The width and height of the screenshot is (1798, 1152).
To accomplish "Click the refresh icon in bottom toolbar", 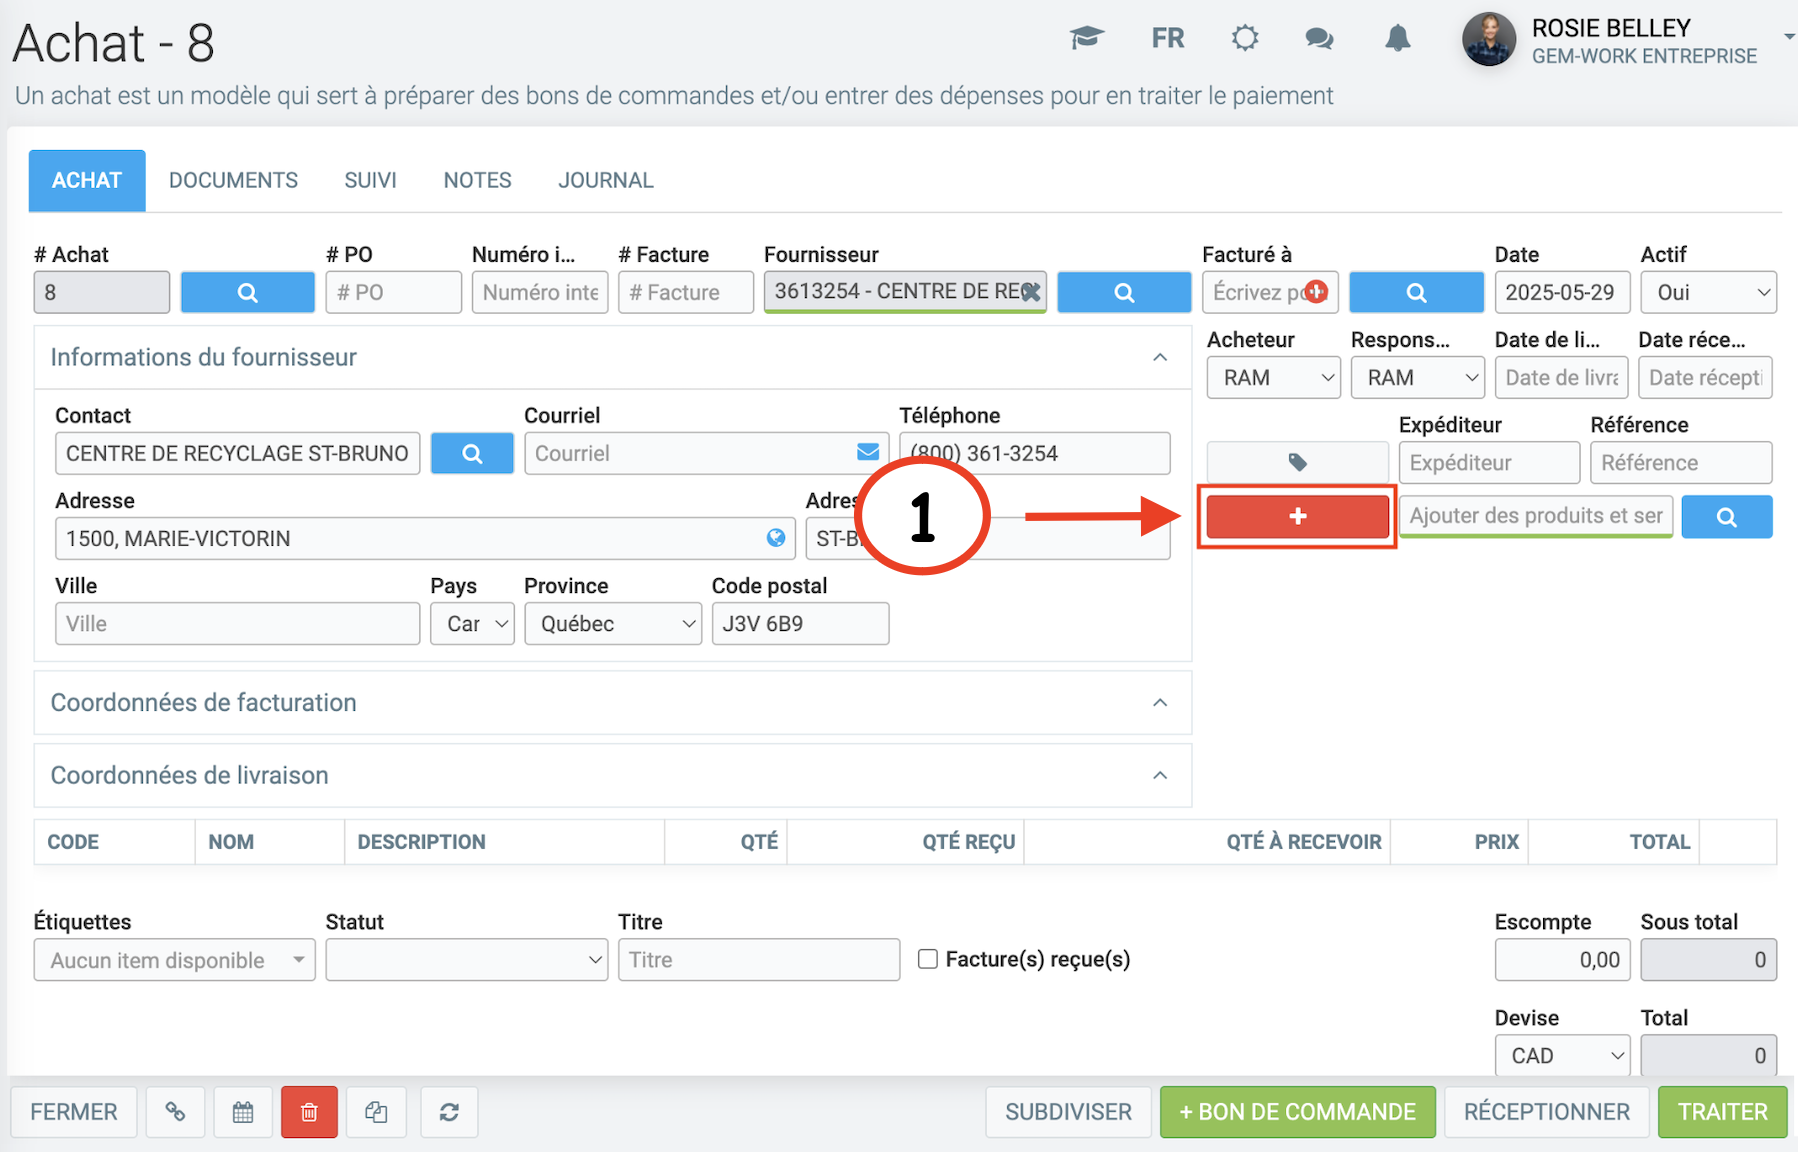I will pos(449,1112).
